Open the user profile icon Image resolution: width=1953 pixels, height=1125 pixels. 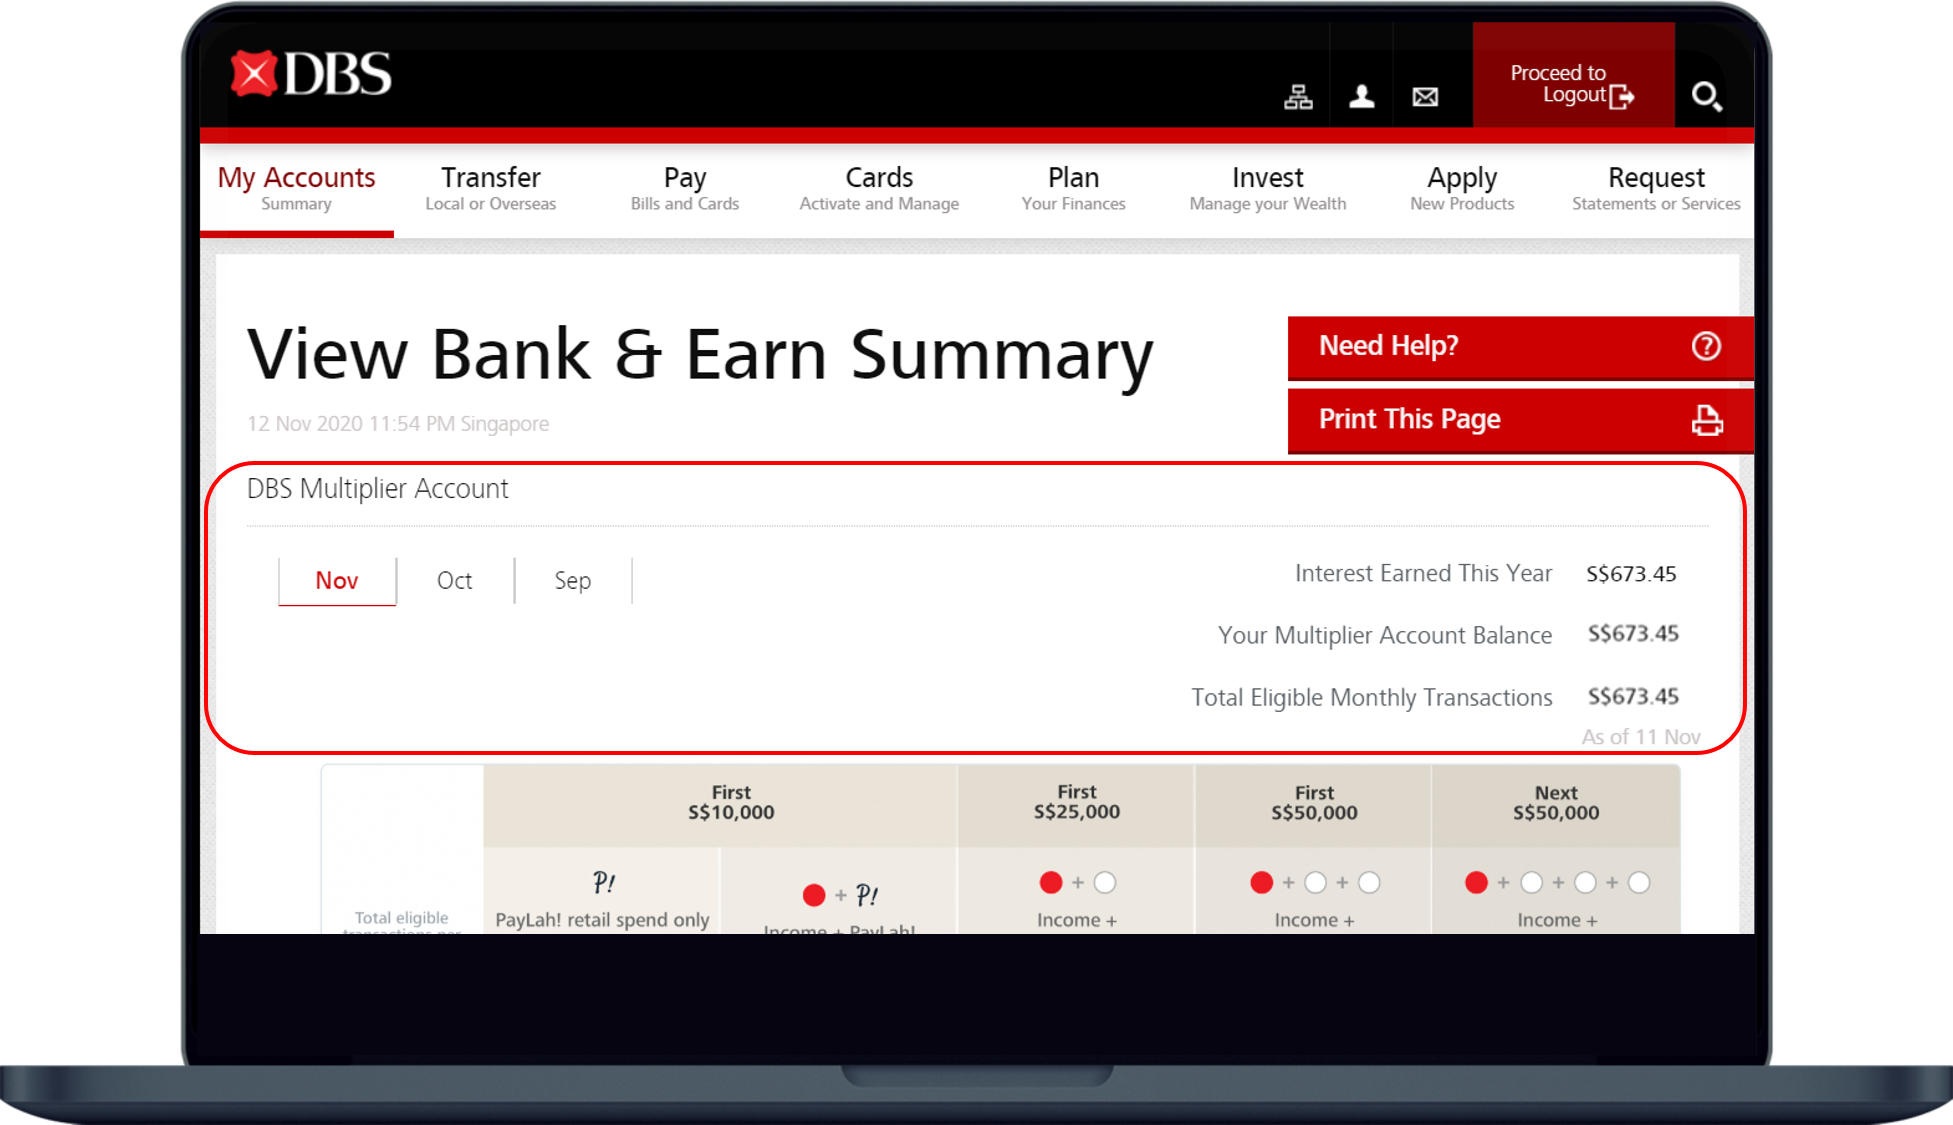click(x=1361, y=97)
